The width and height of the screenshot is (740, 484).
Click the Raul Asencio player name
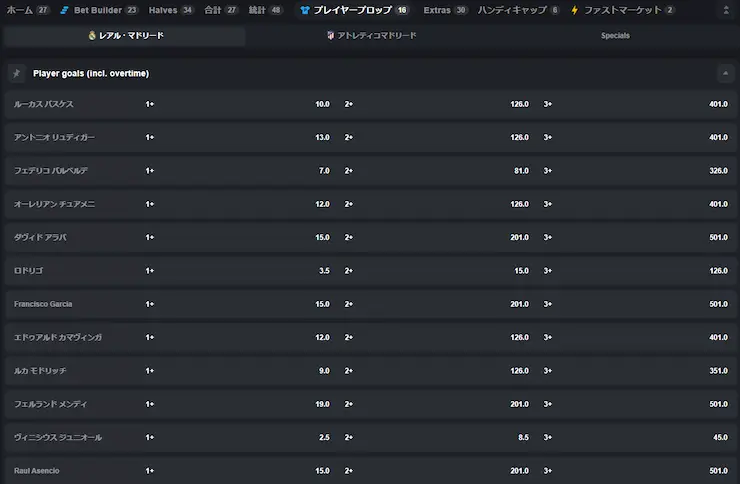36,471
